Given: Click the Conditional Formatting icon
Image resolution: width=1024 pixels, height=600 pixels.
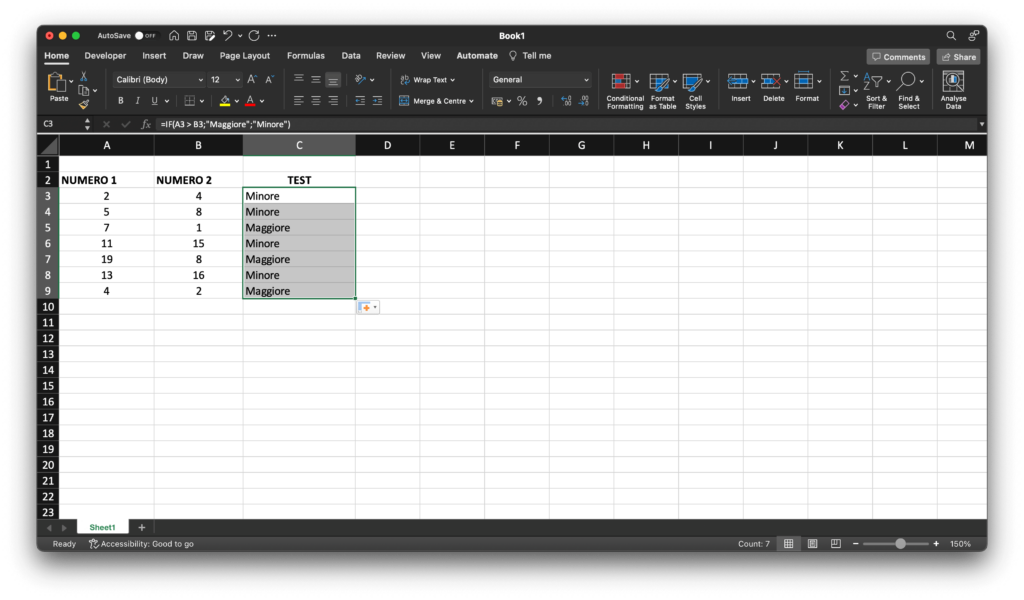Looking at the screenshot, I should pyautogui.click(x=621, y=82).
